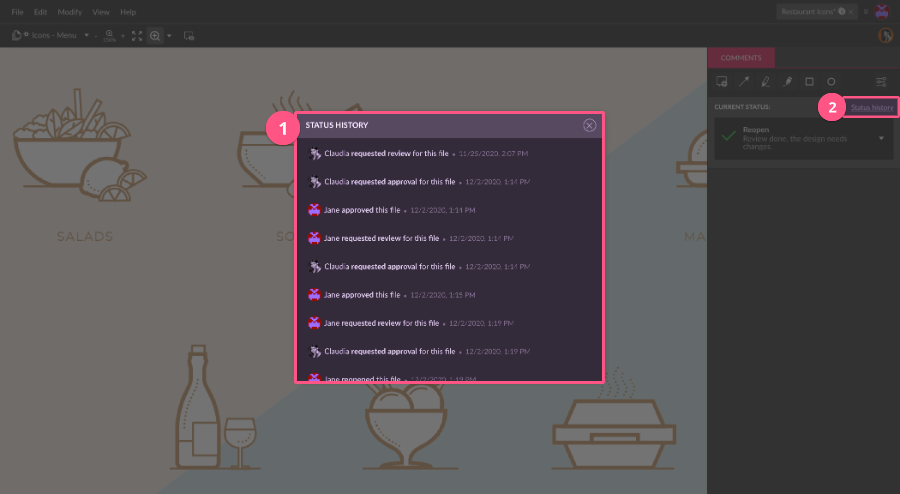Select the add comment pin tool
The width and height of the screenshot is (900, 494).
pos(722,81)
